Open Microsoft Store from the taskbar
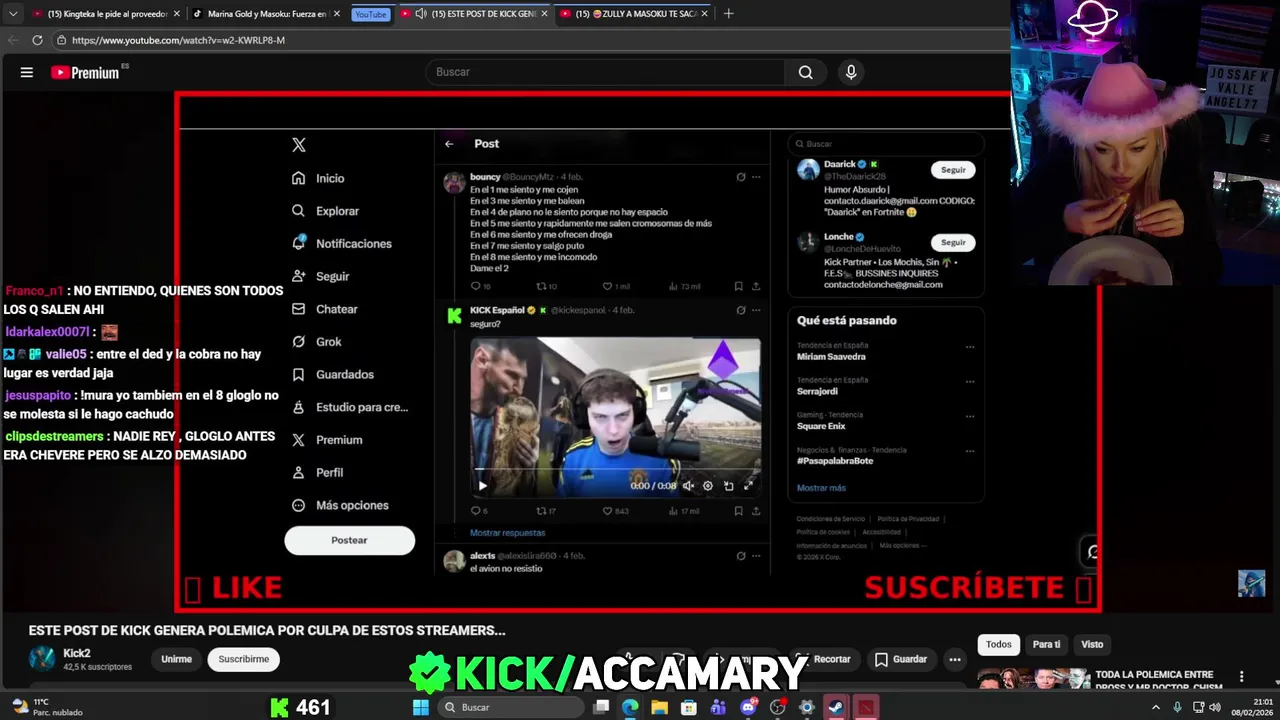Viewport: 1280px width, 720px height. pyautogui.click(x=689, y=707)
